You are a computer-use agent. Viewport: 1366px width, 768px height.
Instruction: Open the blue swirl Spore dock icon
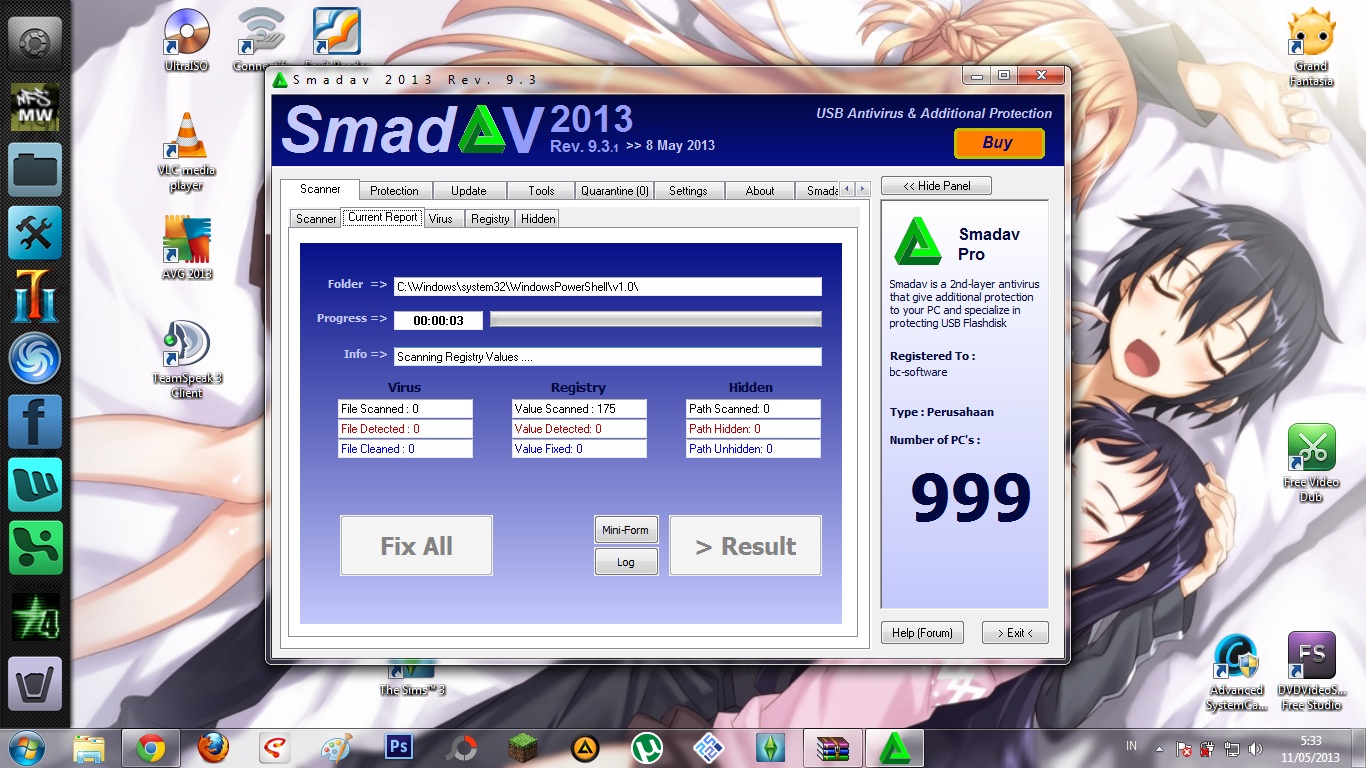point(35,359)
